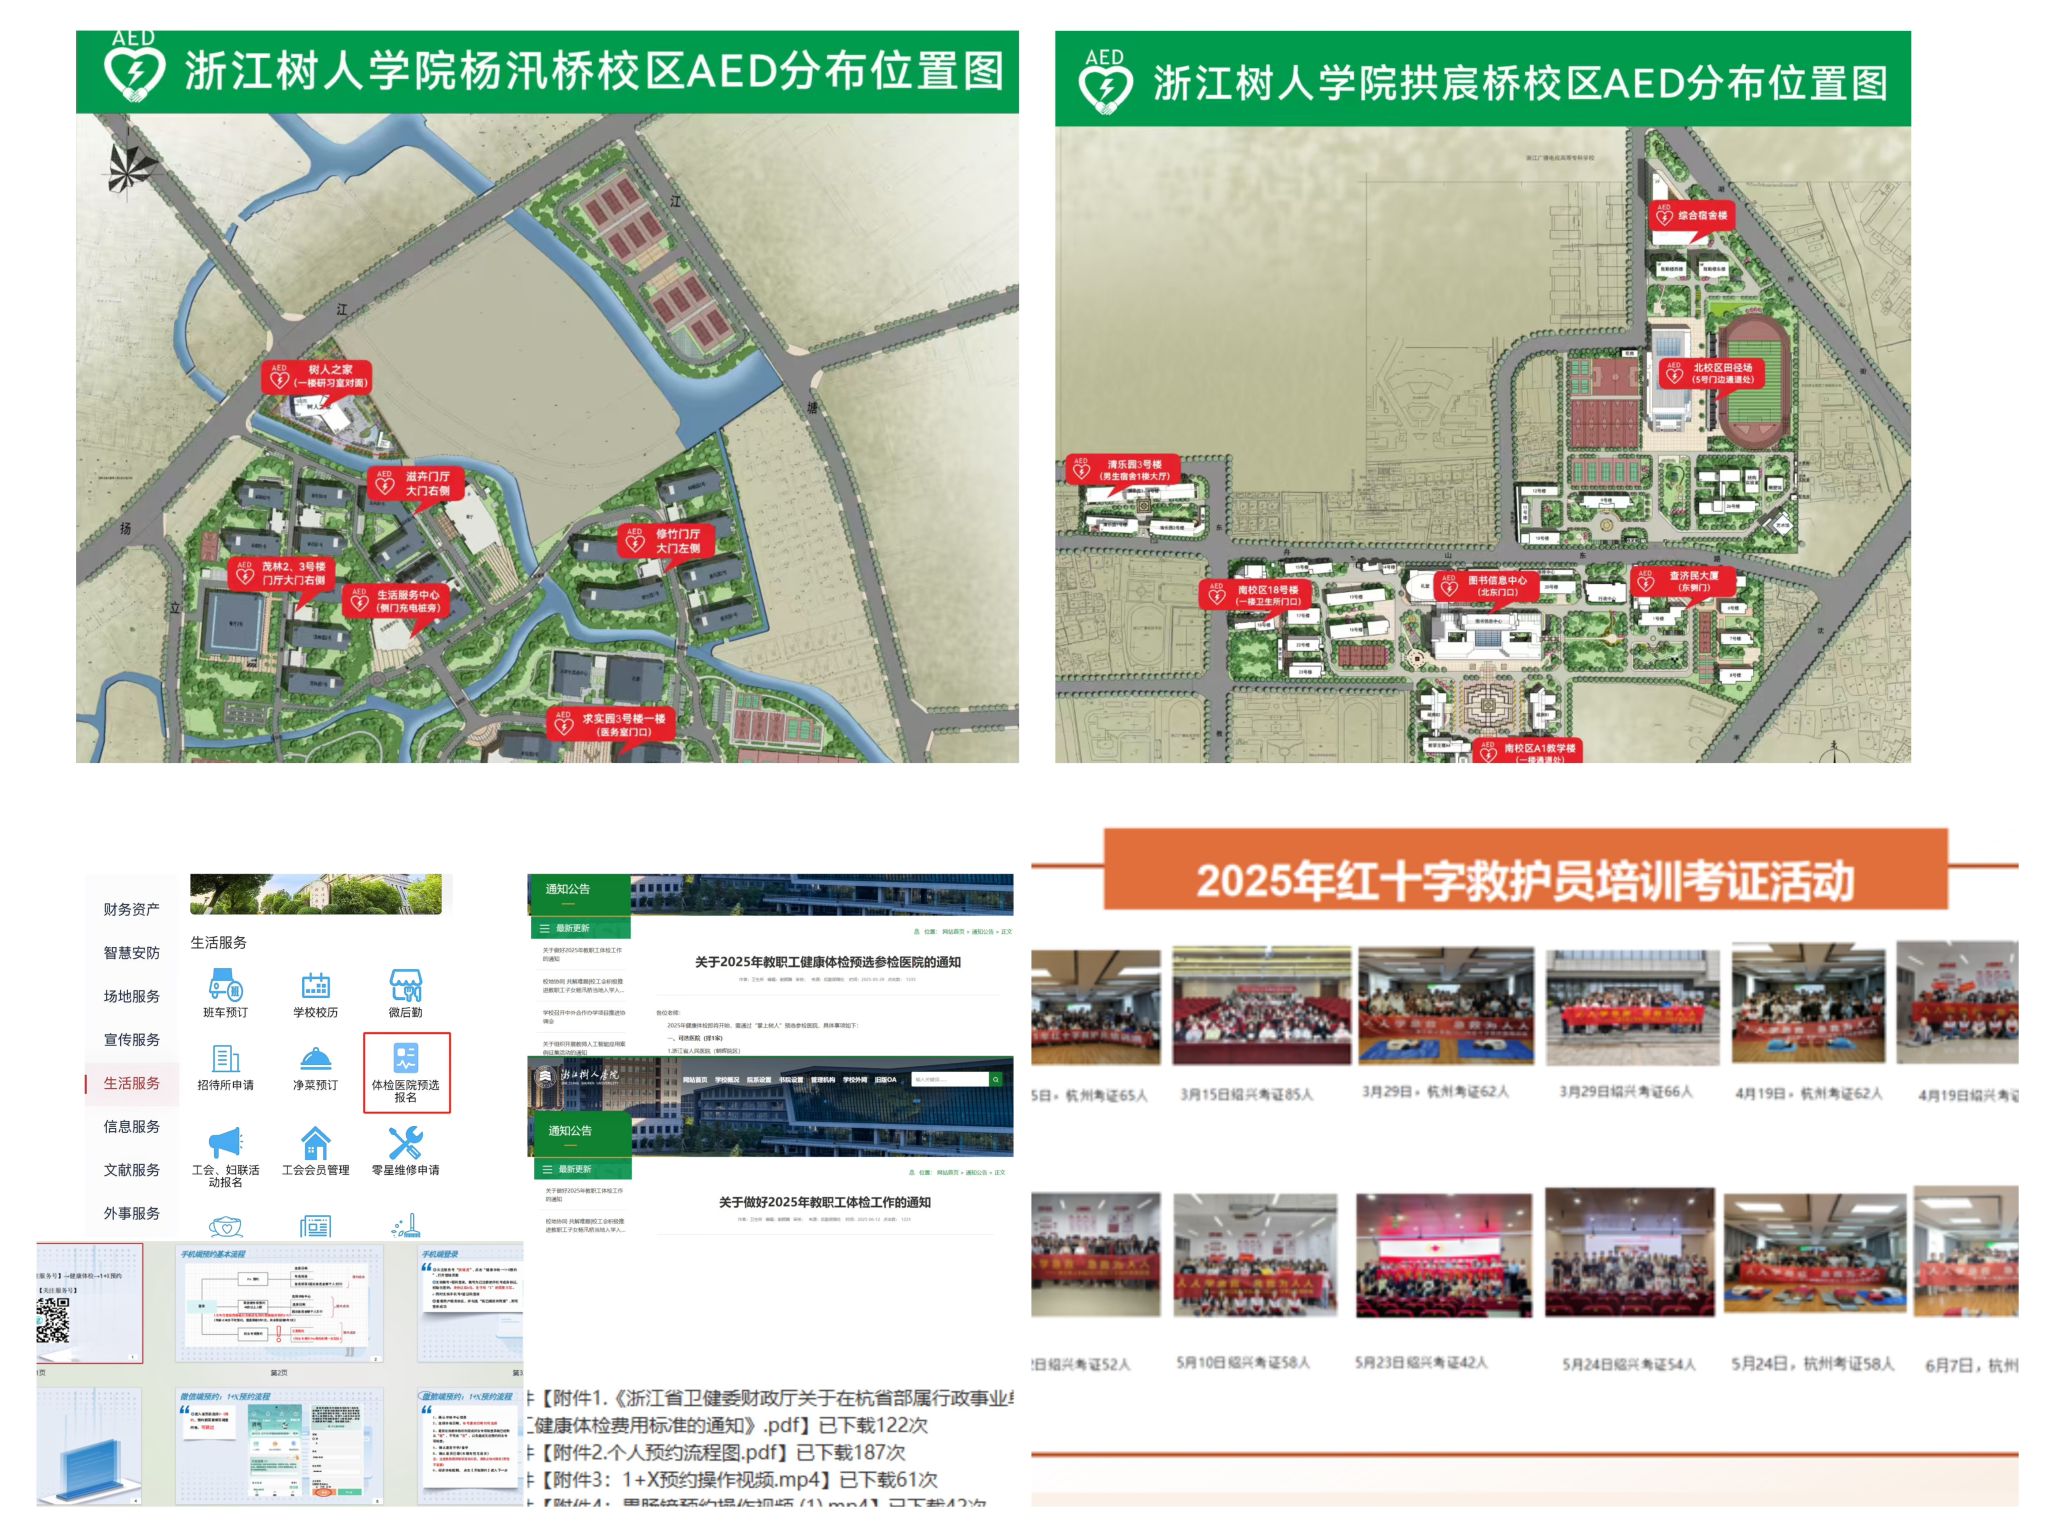Select slide thumbnail 手机端登录
Viewport: 2048px width, 1536px height.
(471, 1304)
